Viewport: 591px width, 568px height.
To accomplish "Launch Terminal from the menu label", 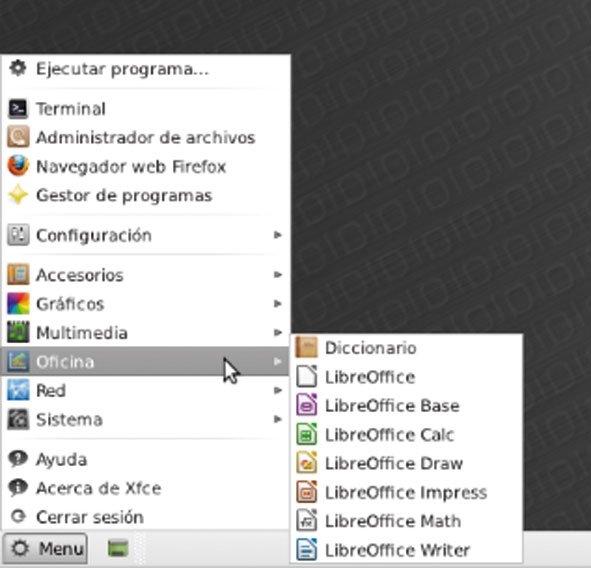I will 71,109.
